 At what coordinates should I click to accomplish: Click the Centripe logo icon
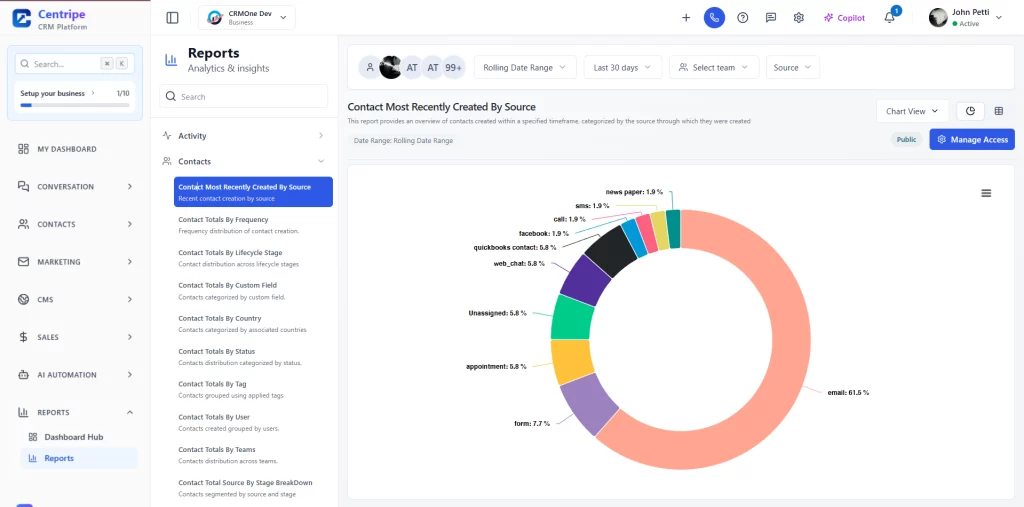click(22, 18)
